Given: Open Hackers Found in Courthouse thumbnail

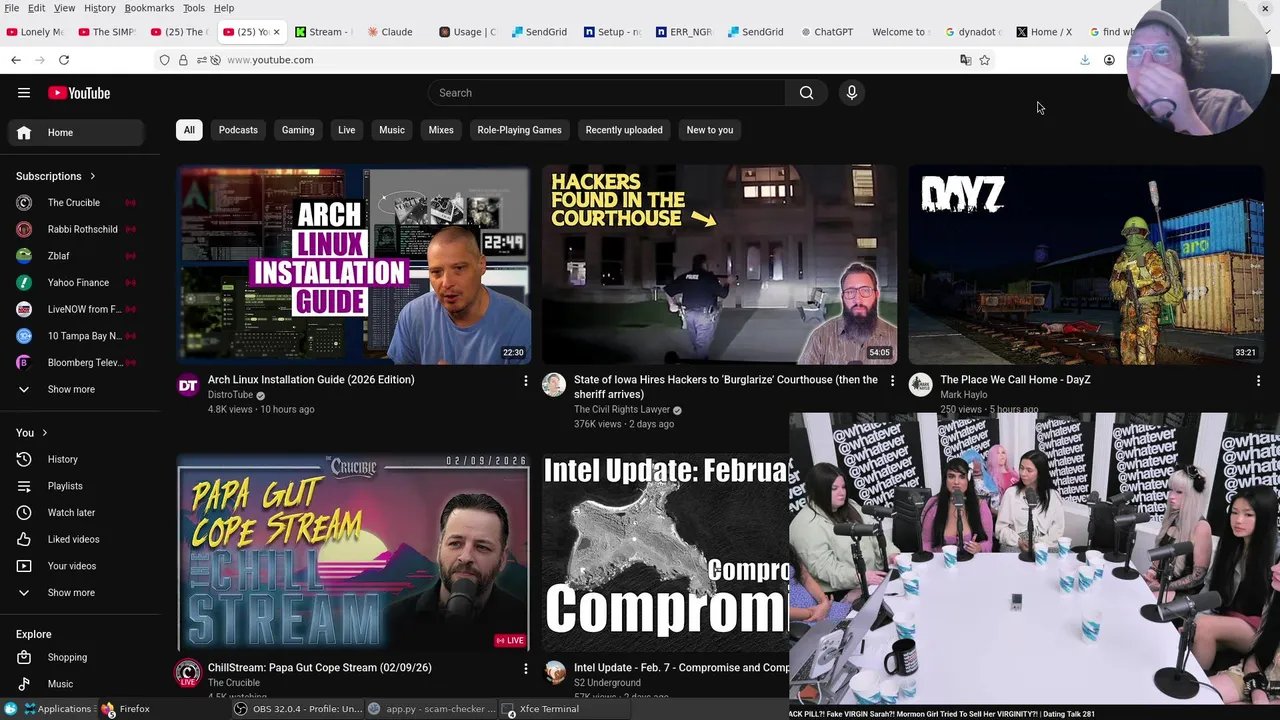Looking at the screenshot, I should 719,265.
